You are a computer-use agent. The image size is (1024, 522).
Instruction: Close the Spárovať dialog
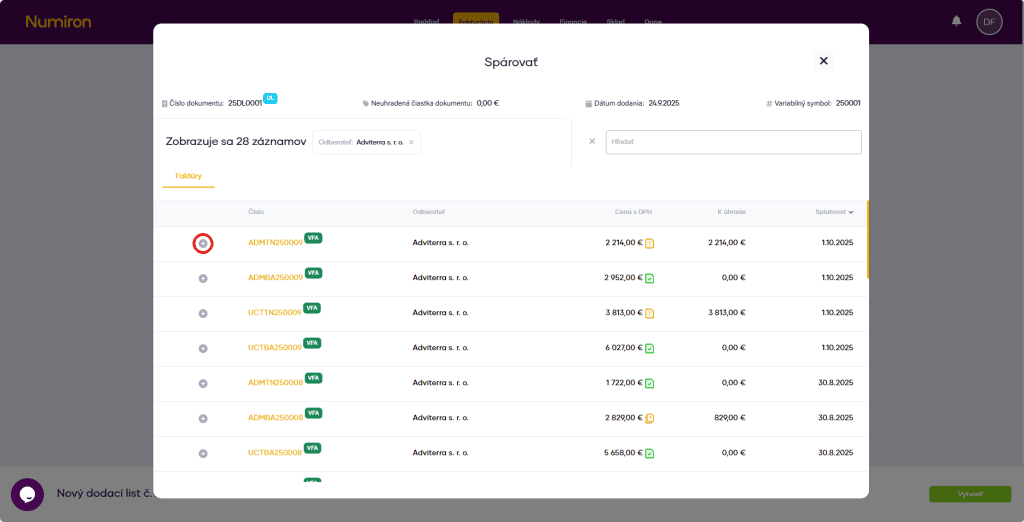click(x=823, y=61)
